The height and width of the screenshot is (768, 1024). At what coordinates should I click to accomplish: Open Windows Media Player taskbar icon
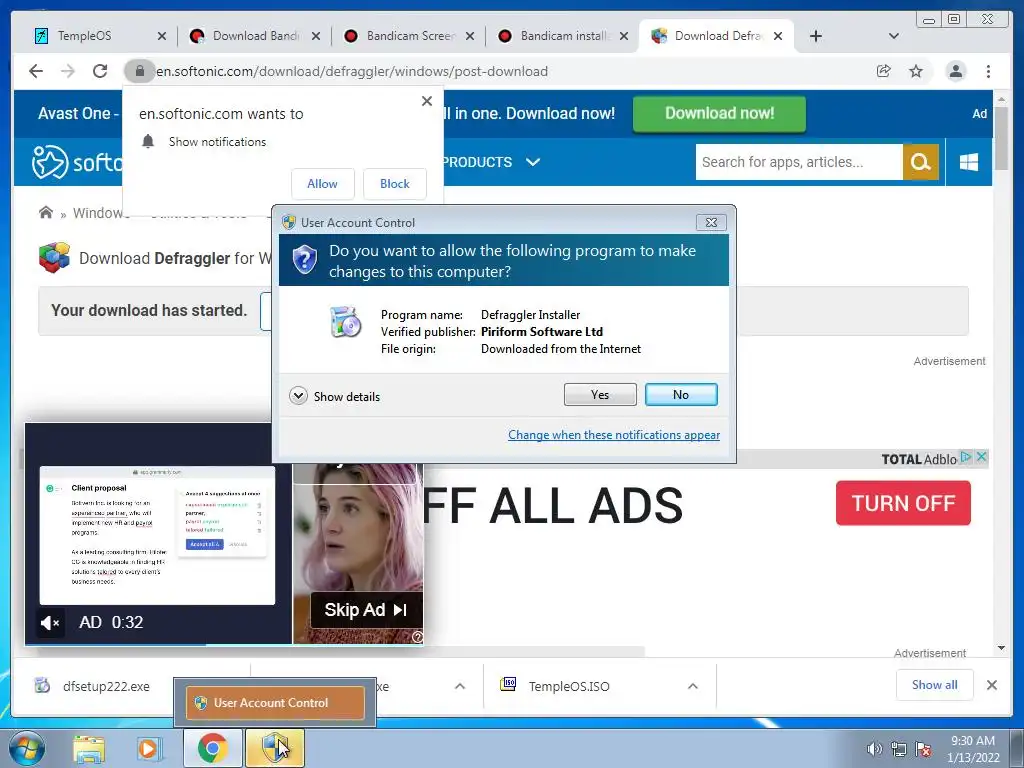coord(149,749)
